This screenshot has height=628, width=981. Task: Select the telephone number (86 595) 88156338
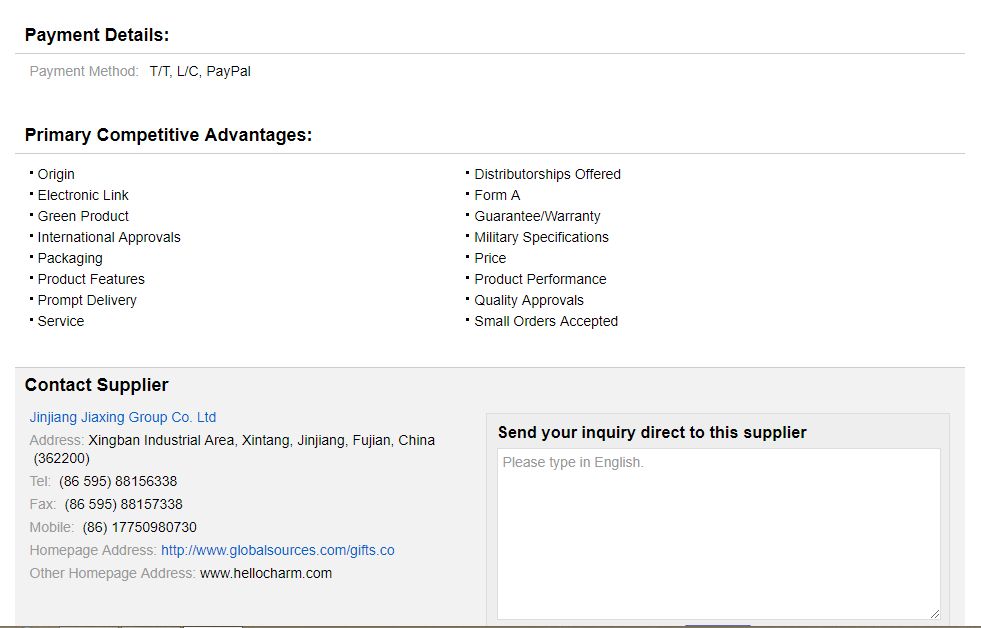click(118, 482)
